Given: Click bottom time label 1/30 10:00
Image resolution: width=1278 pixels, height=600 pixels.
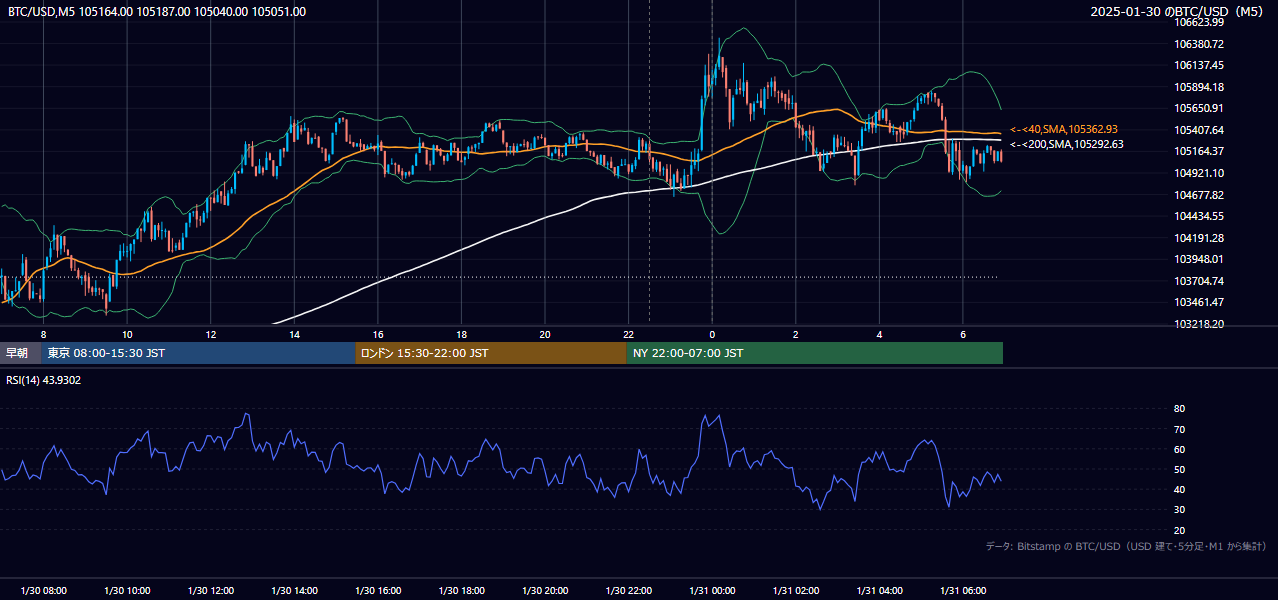Looking at the screenshot, I should point(127,591).
